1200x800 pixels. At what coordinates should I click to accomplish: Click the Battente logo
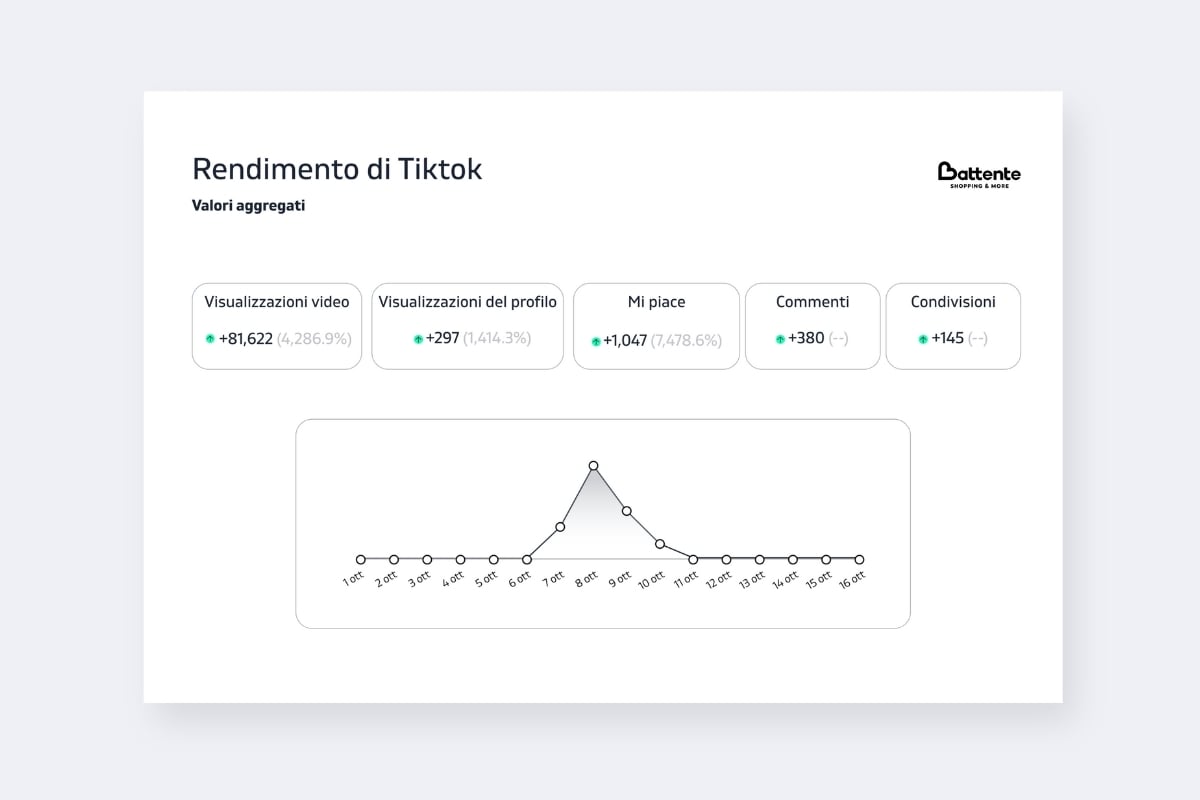pyautogui.click(x=979, y=175)
